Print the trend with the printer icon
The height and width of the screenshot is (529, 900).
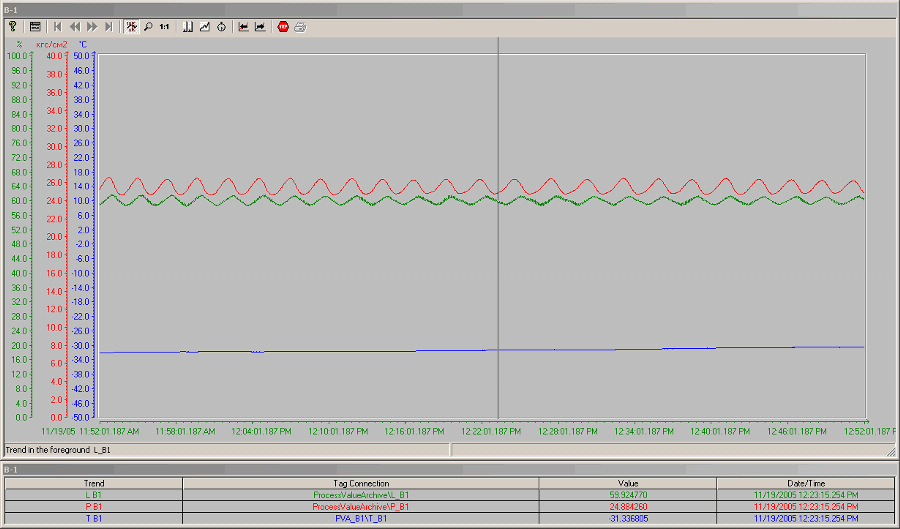tap(300, 27)
